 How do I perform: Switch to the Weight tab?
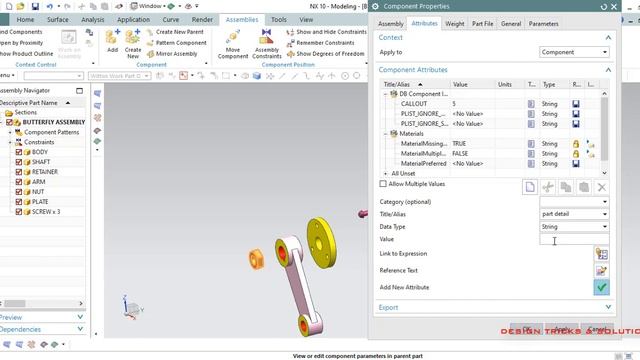pos(455,24)
